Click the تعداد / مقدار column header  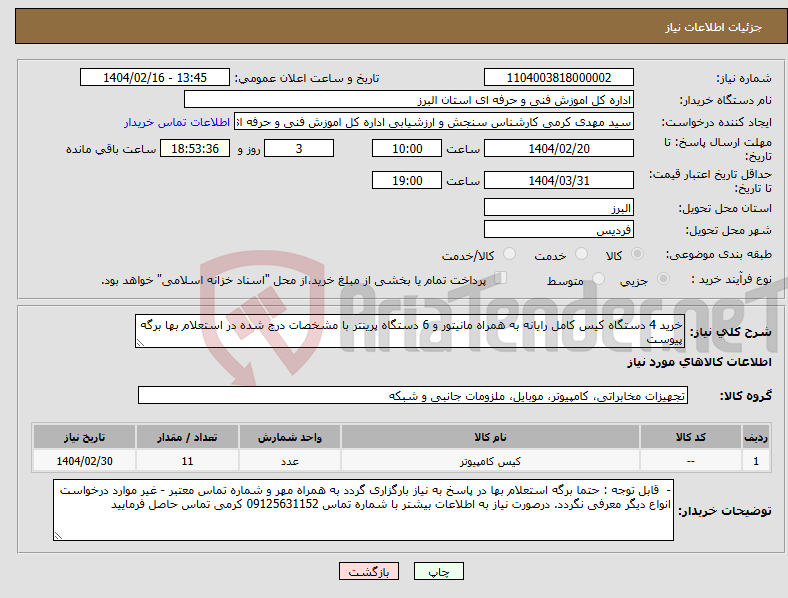(187, 437)
